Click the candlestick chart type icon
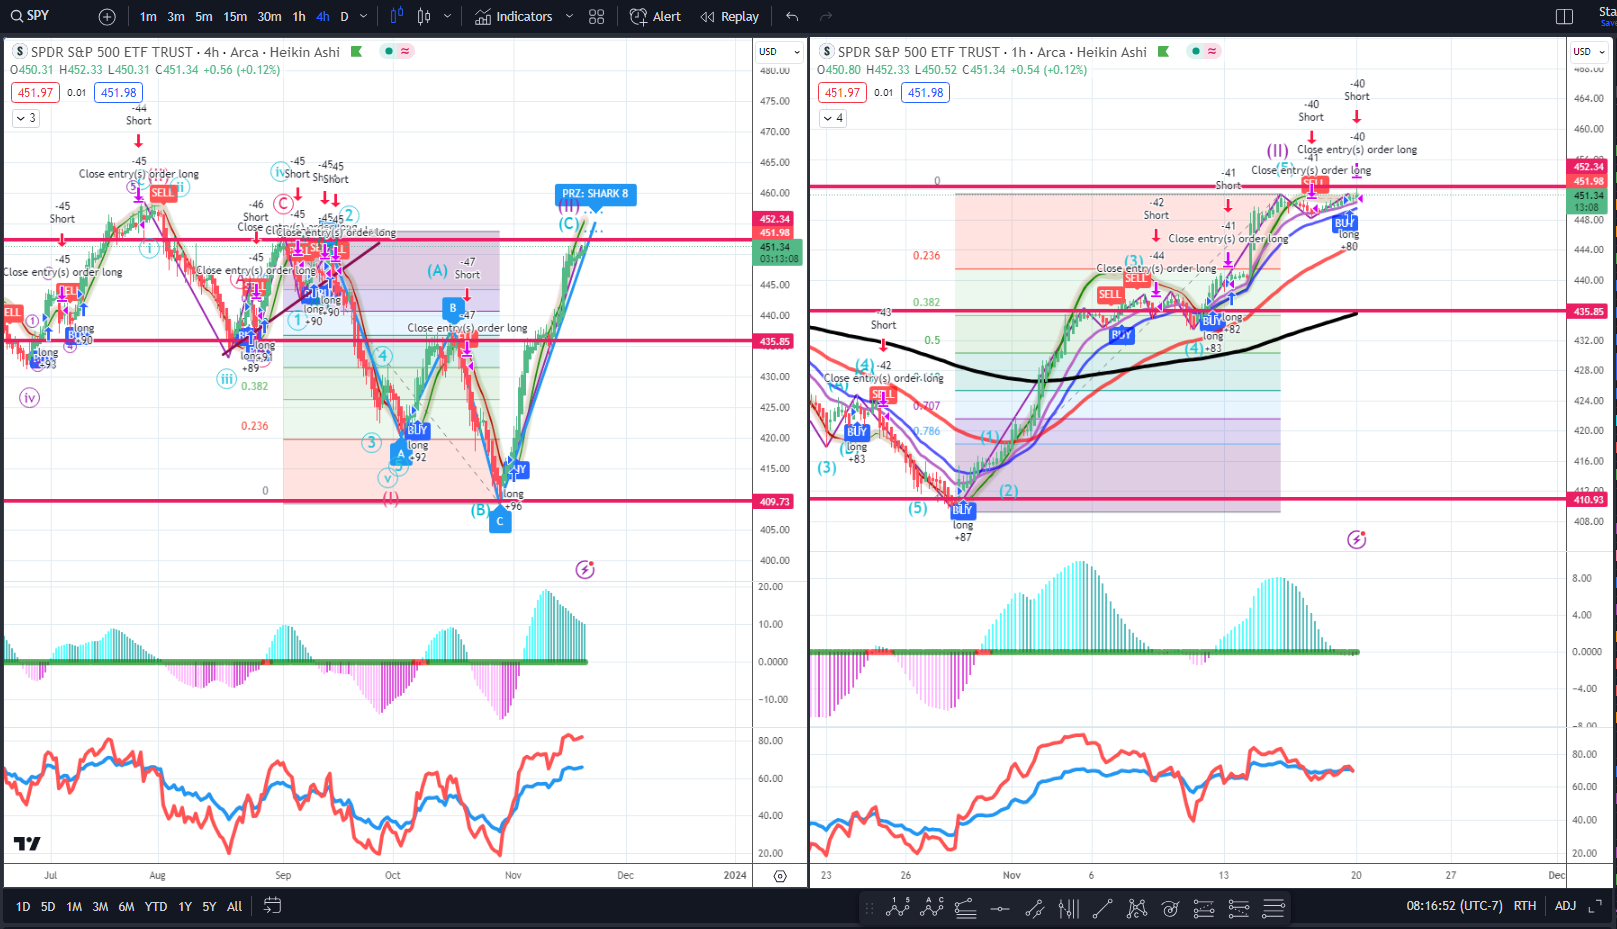1617x929 pixels. (424, 17)
